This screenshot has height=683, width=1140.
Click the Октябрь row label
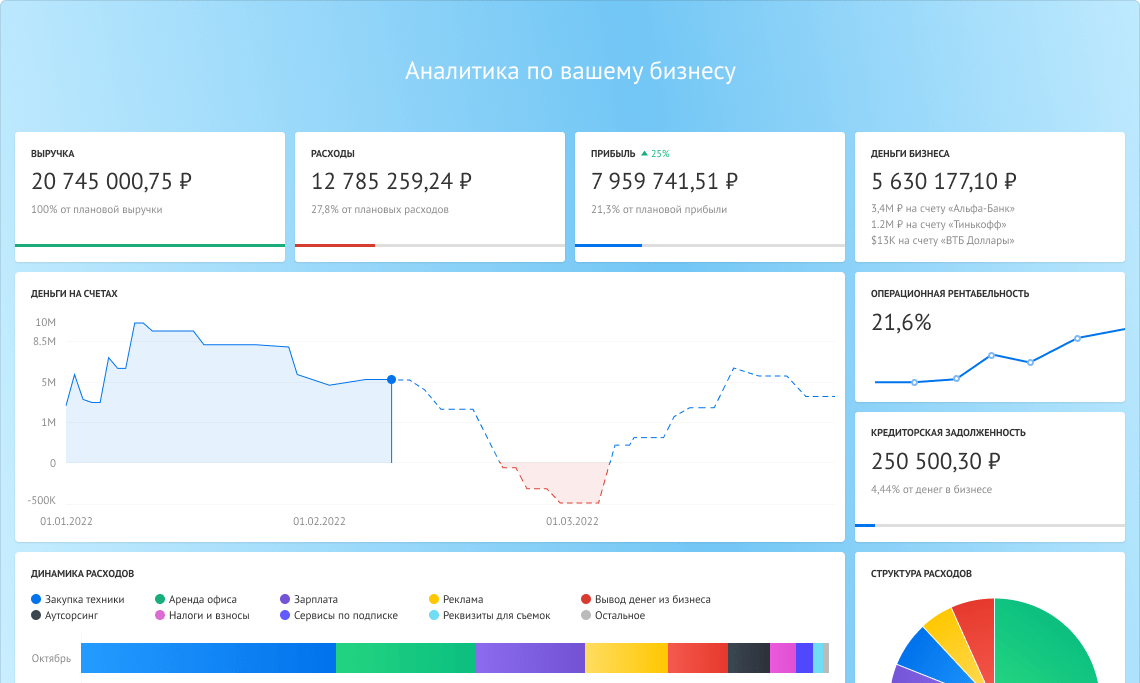pos(51,658)
